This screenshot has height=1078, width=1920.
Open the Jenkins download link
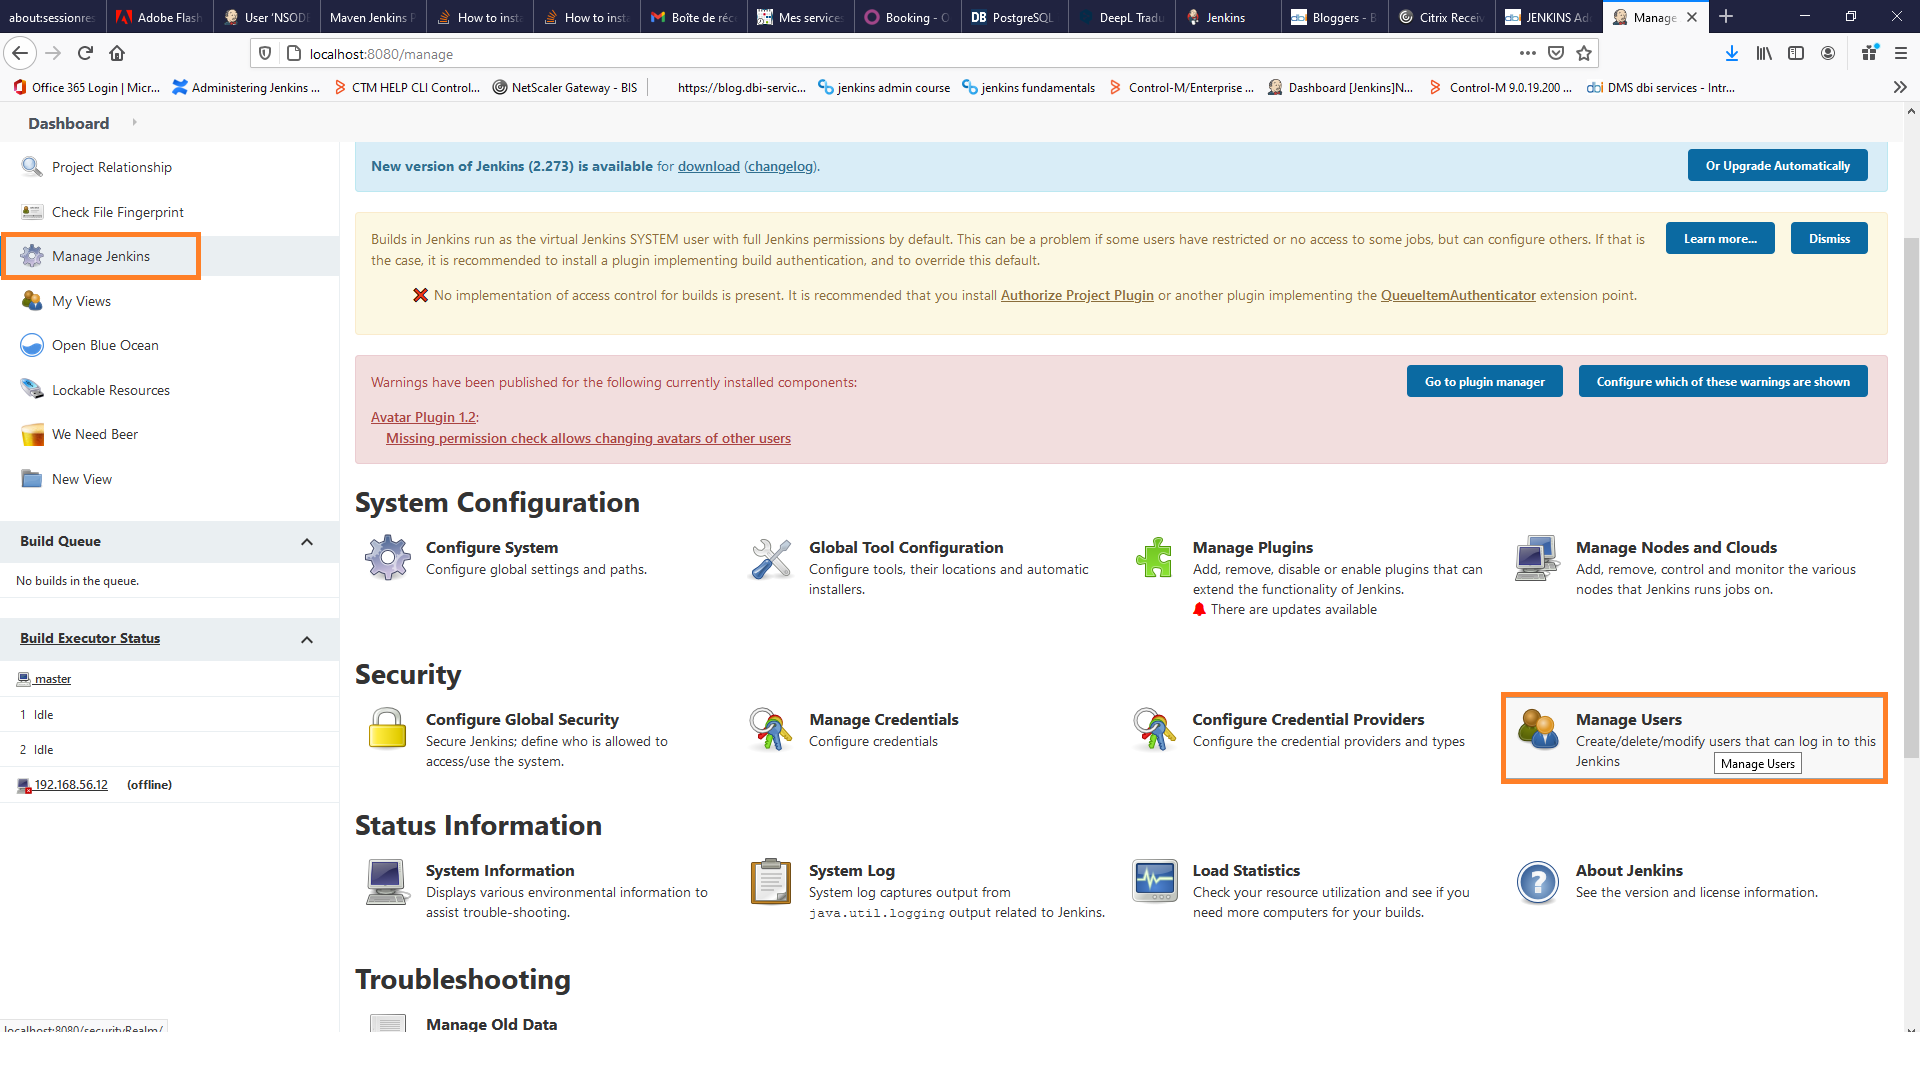tap(709, 167)
